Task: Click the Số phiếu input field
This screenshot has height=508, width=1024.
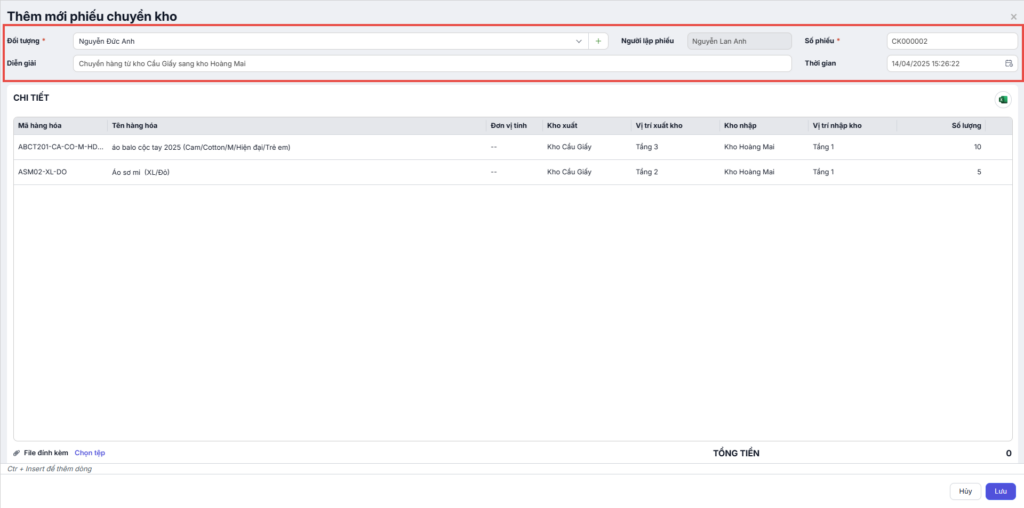Action: (951, 41)
